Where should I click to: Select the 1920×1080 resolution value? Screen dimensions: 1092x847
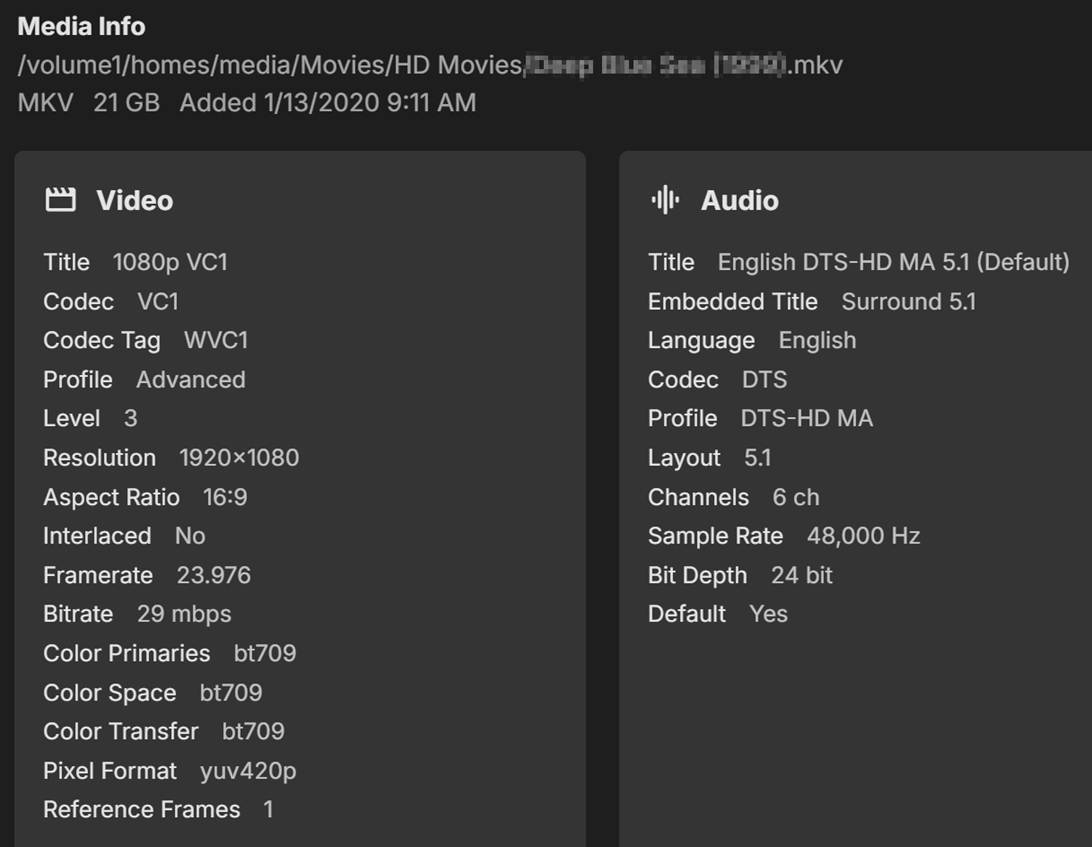(x=238, y=458)
